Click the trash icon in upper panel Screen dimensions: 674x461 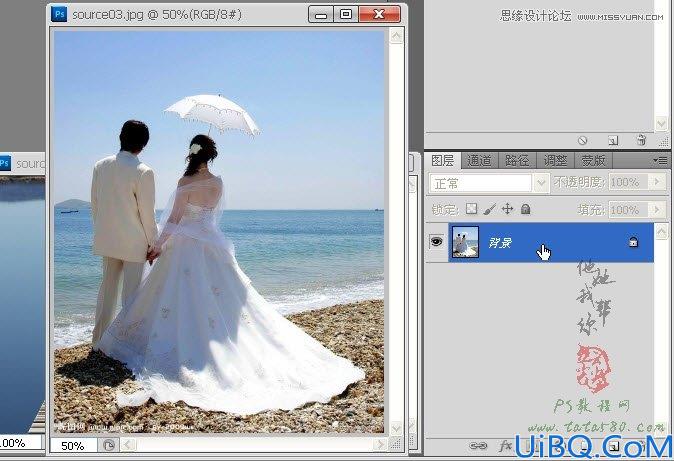[x=641, y=140]
